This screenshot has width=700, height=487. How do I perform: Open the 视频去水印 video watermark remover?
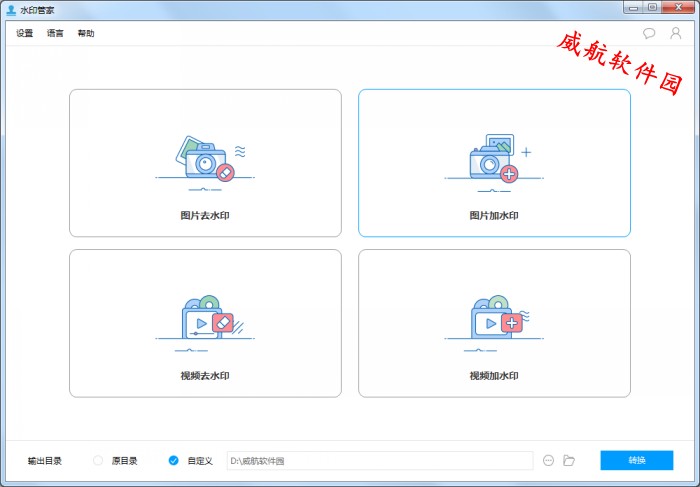205,323
